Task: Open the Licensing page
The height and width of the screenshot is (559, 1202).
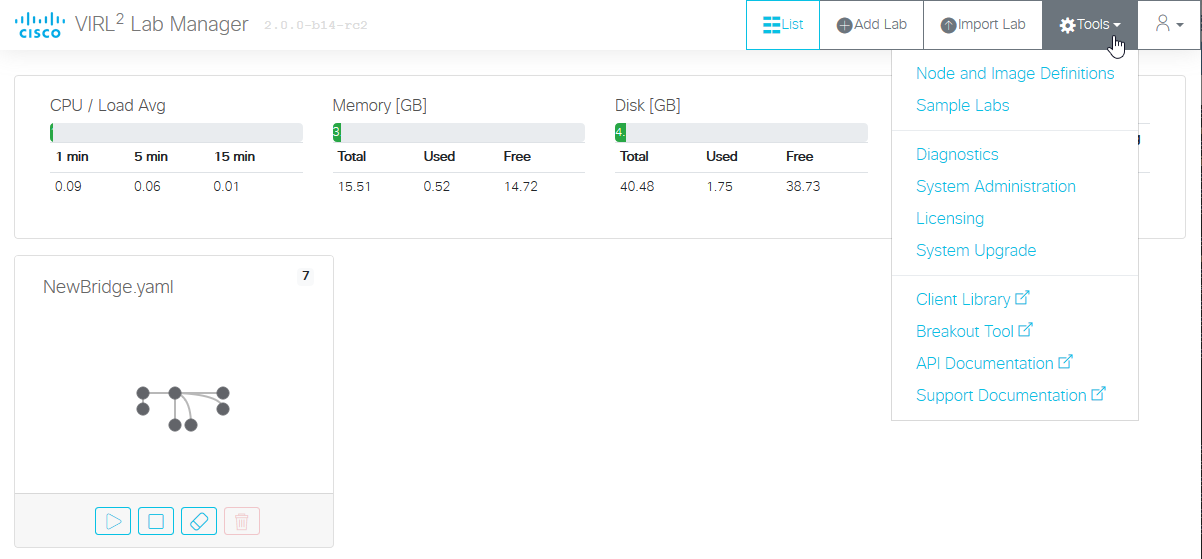Action: pos(950,218)
